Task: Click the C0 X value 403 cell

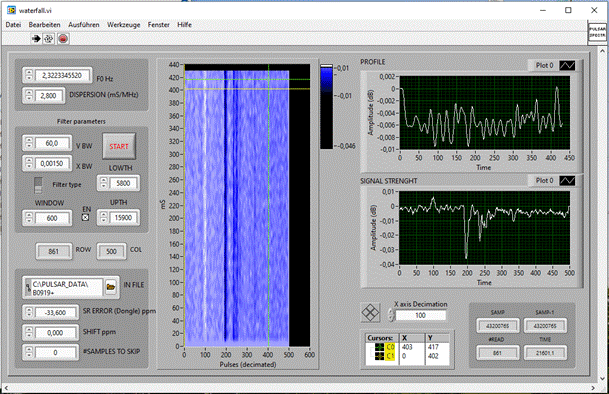Action: [412, 347]
